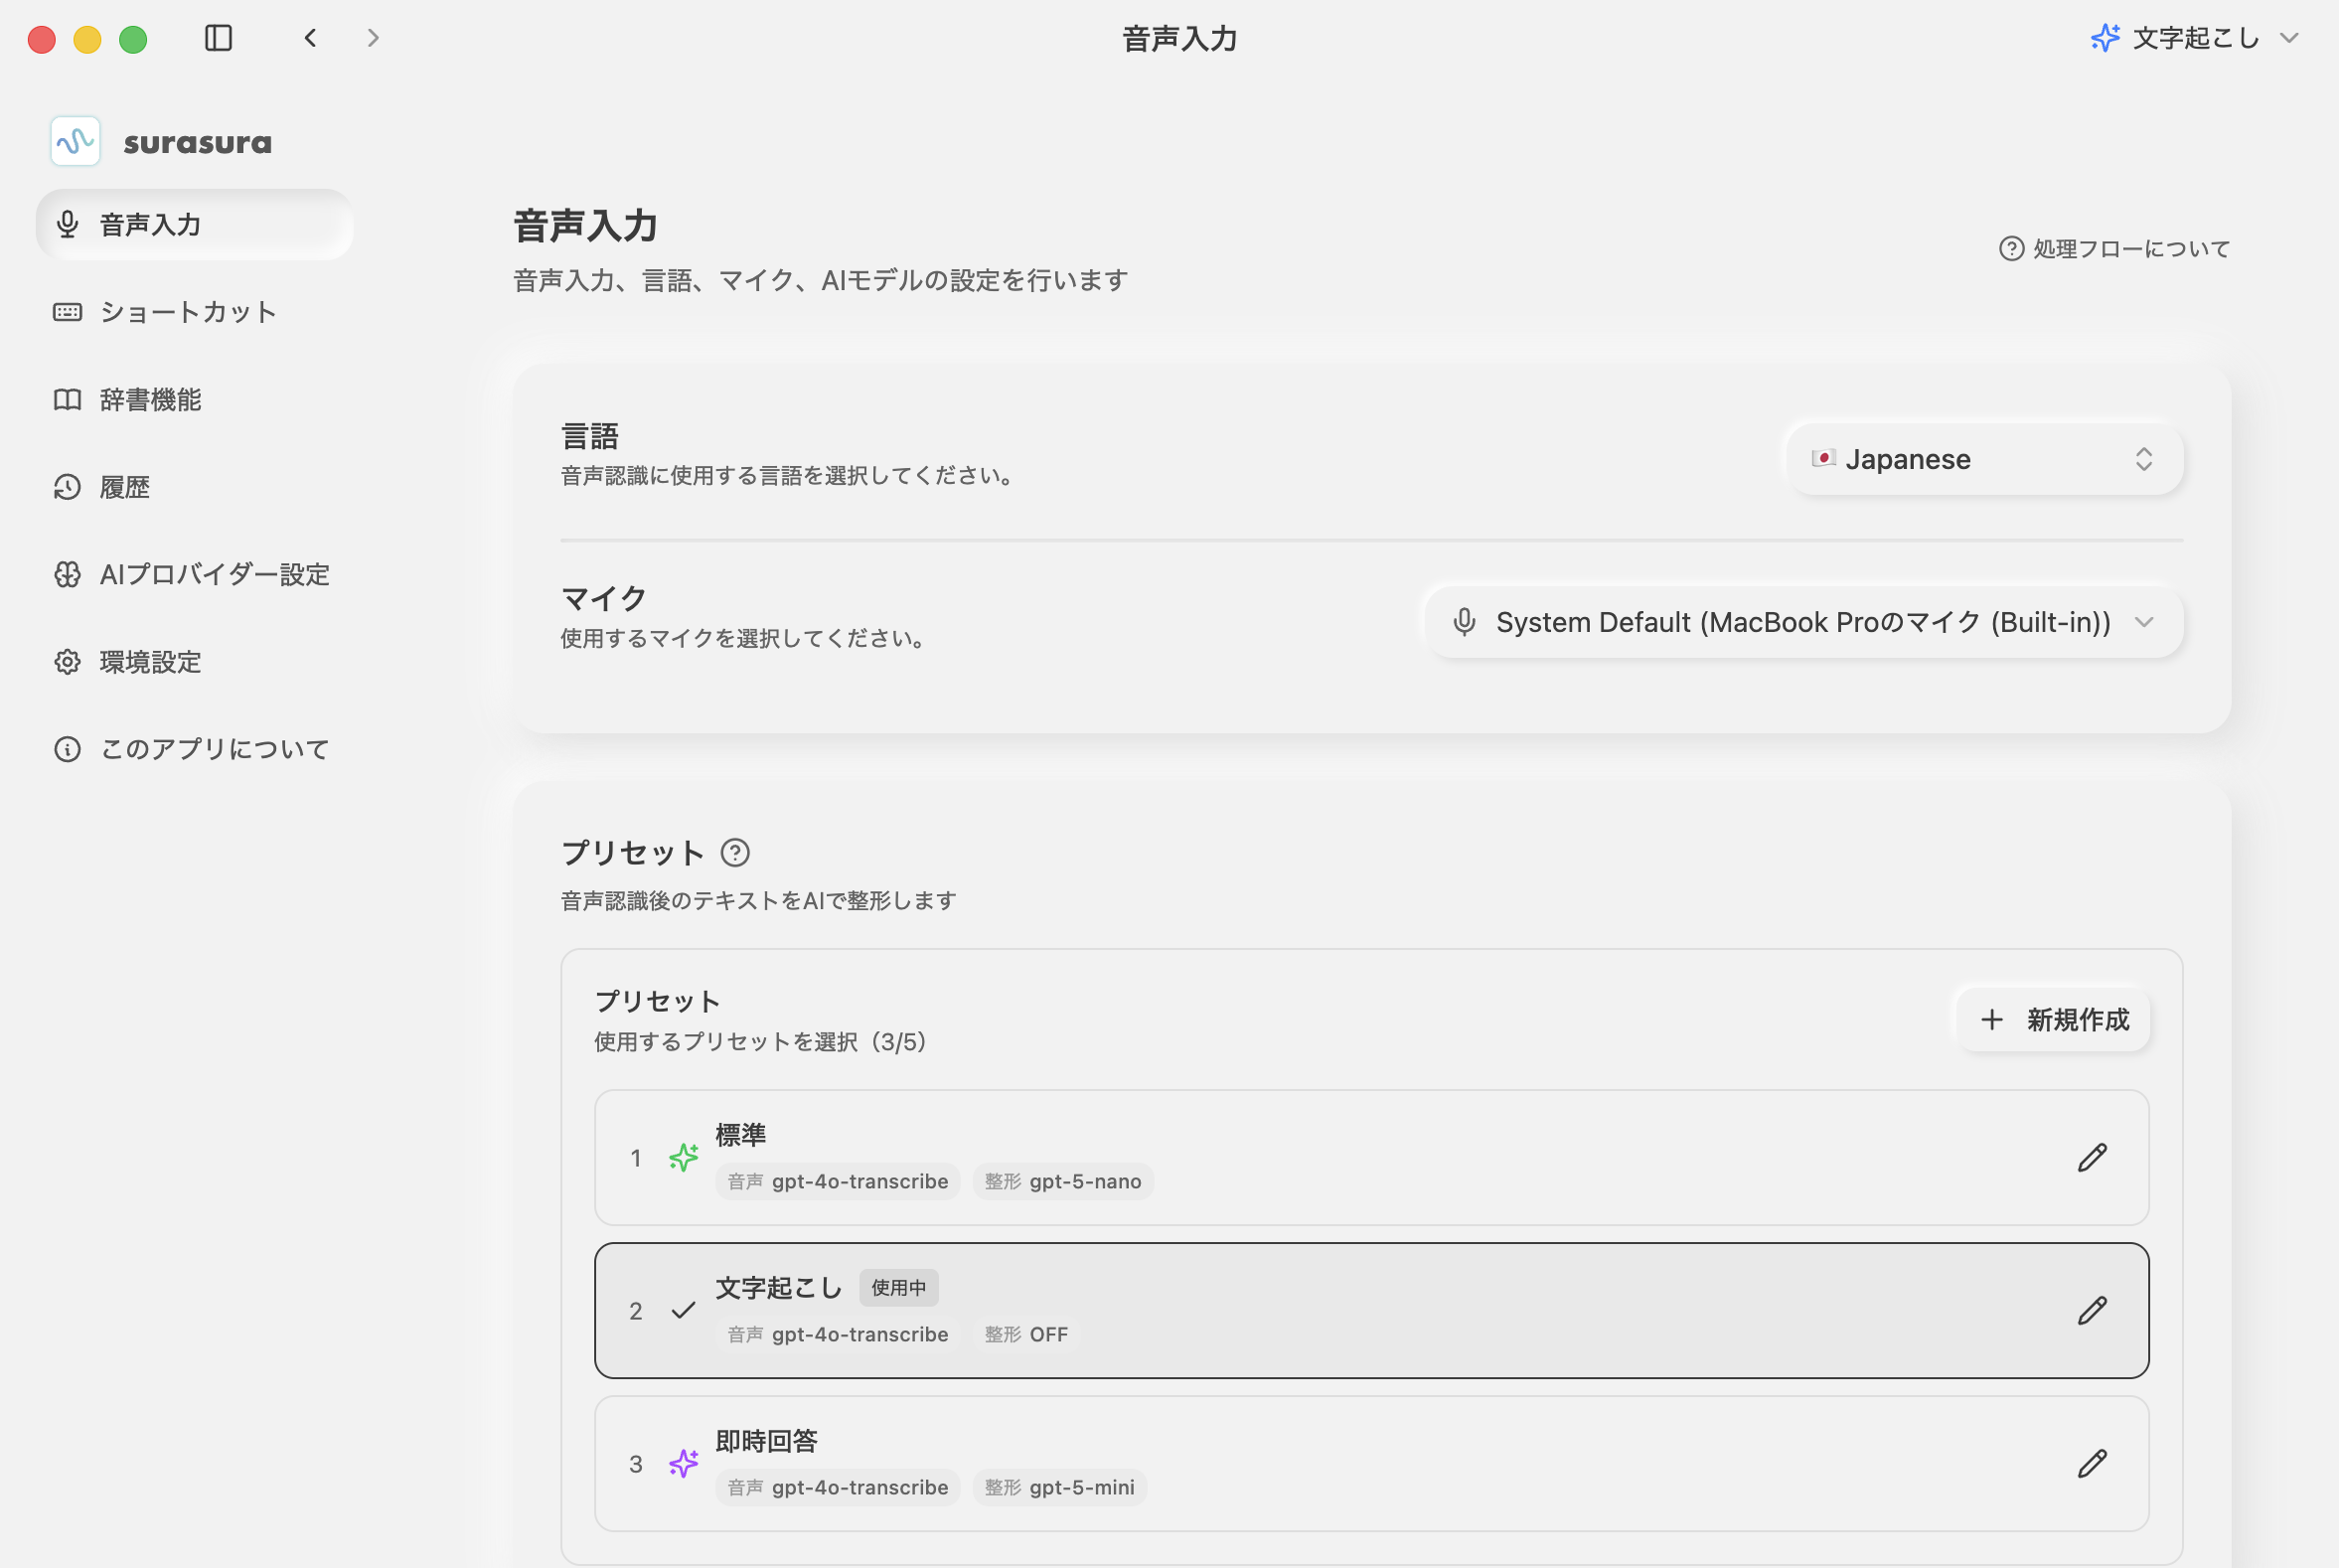Edit the 即時回答 preset with pencil icon

point(2092,1463)
